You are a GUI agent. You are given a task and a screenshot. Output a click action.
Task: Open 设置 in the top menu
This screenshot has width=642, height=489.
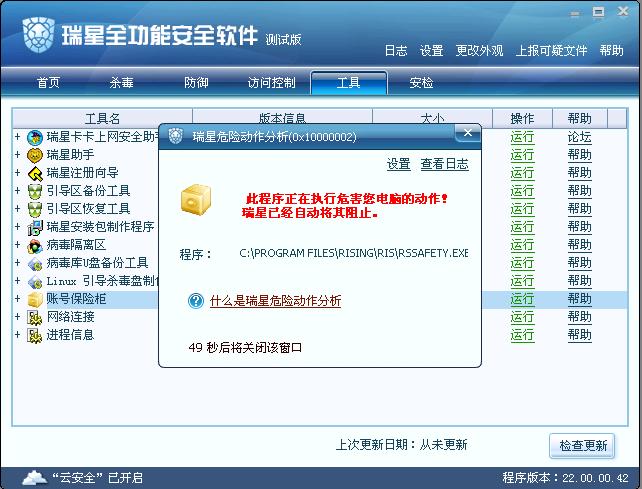[x=432, y=50]
